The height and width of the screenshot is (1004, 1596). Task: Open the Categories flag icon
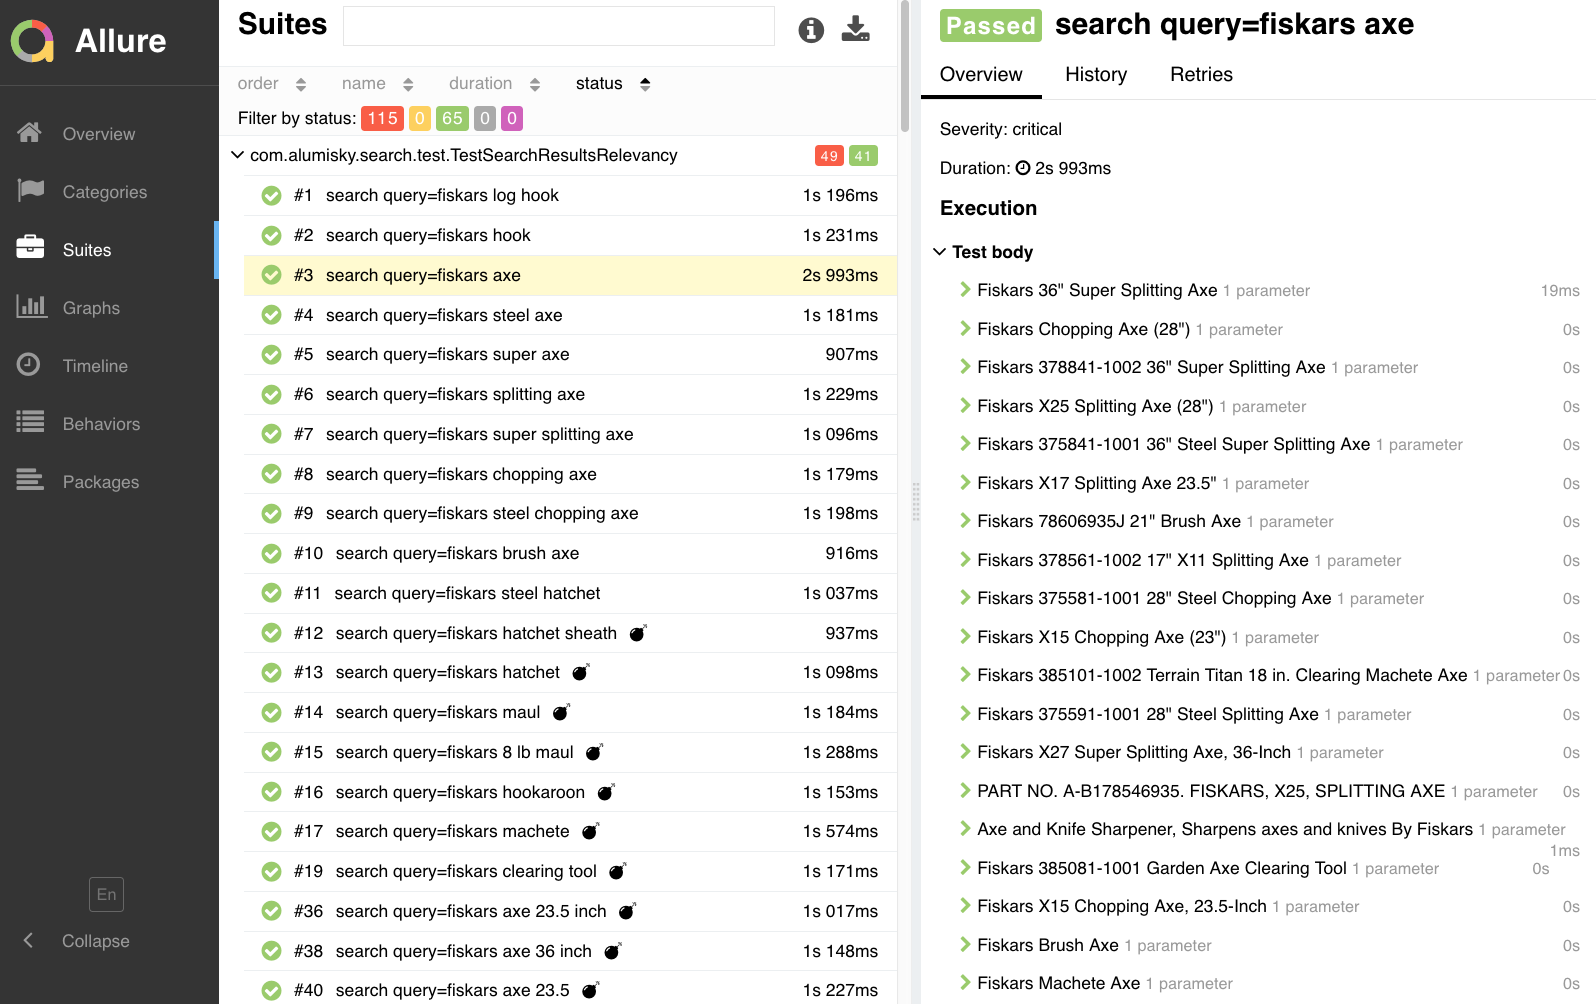(x=30, y=191)
